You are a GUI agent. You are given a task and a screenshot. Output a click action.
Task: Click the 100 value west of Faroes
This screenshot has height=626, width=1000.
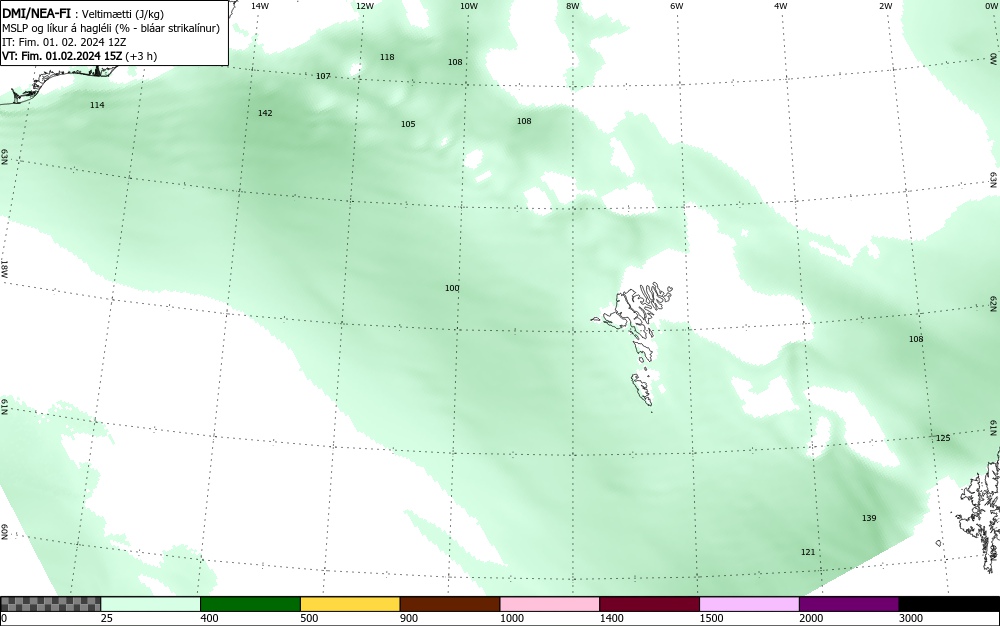coord(452,288)
